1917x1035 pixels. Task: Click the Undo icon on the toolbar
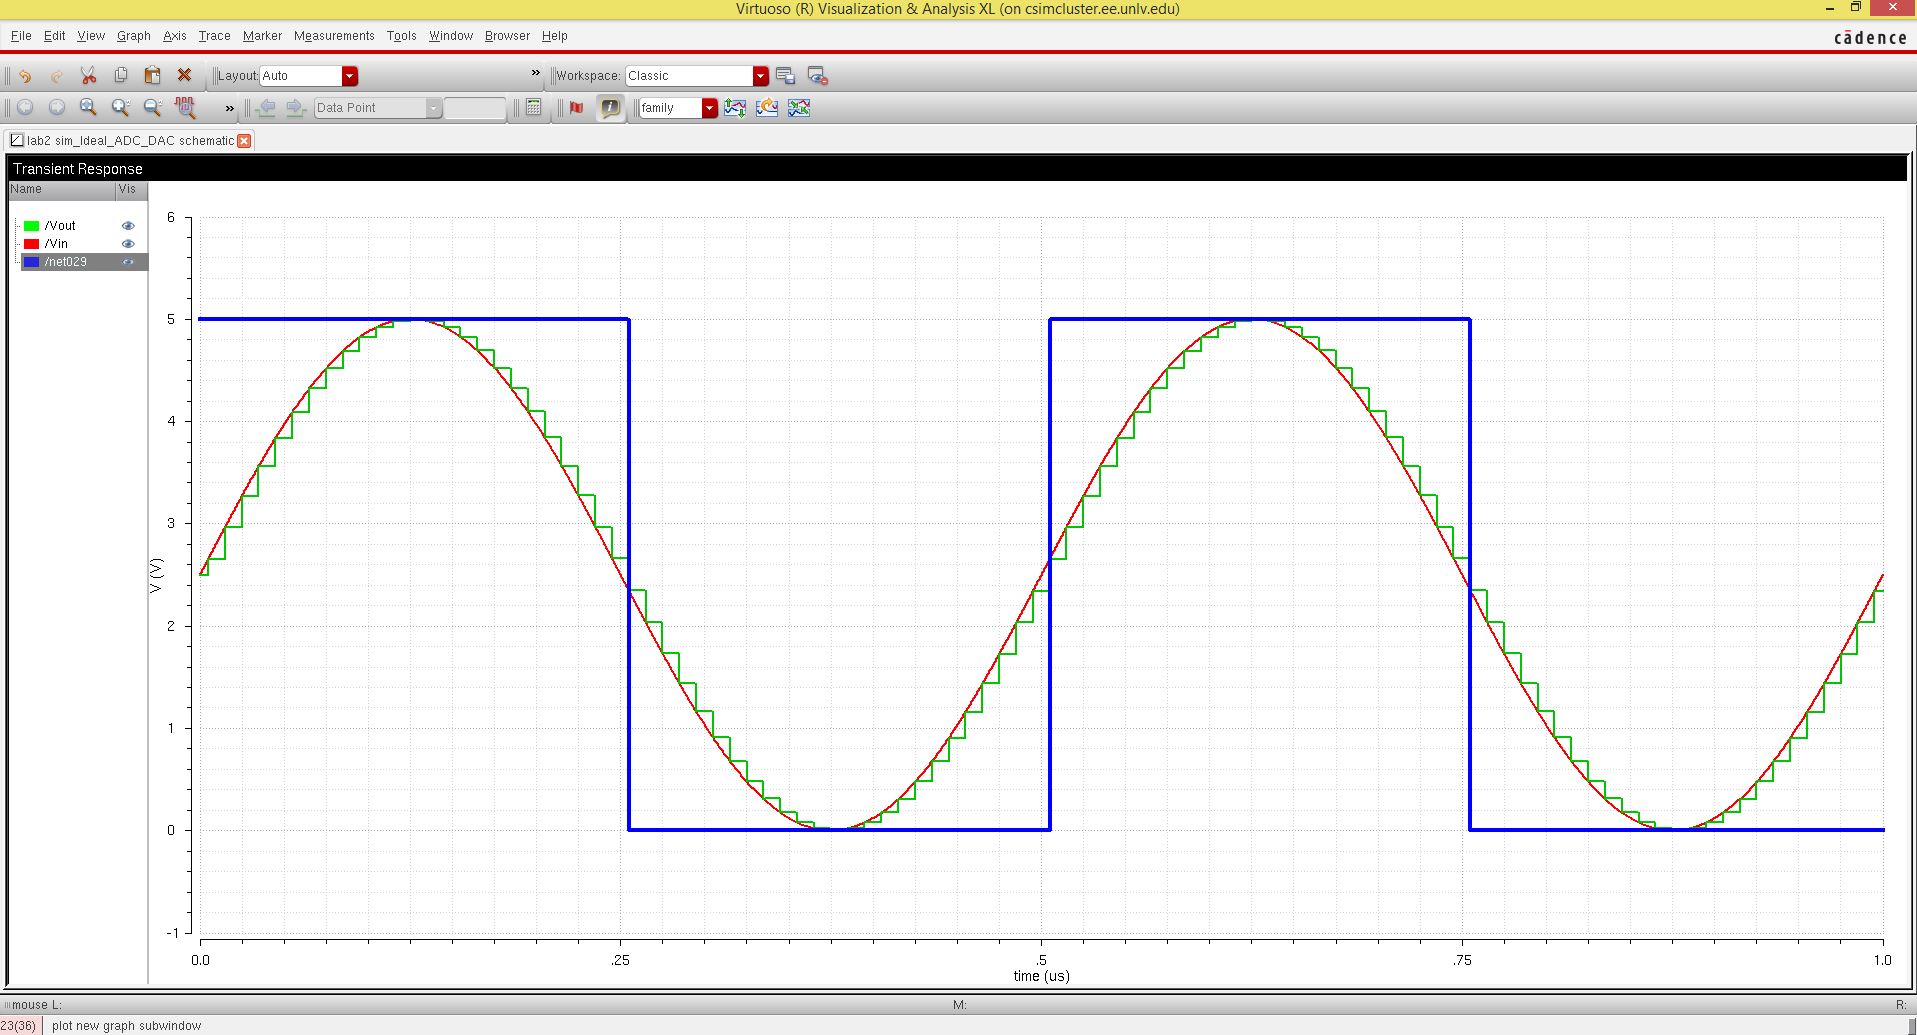click(24, 75)
